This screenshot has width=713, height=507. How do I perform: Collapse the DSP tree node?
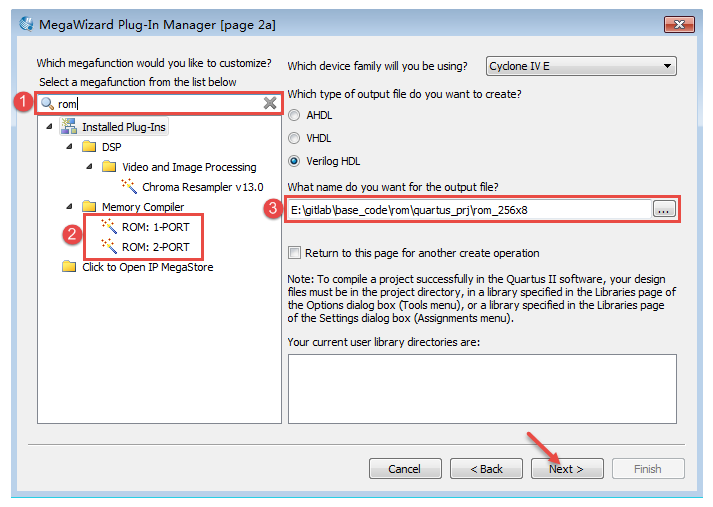pyautogui.click(x=69, y=146)
